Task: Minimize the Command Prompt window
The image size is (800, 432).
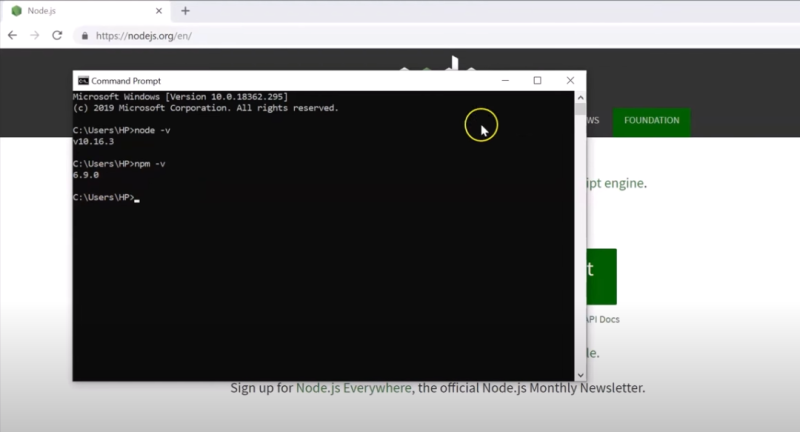Action: (x=504, y=81)
